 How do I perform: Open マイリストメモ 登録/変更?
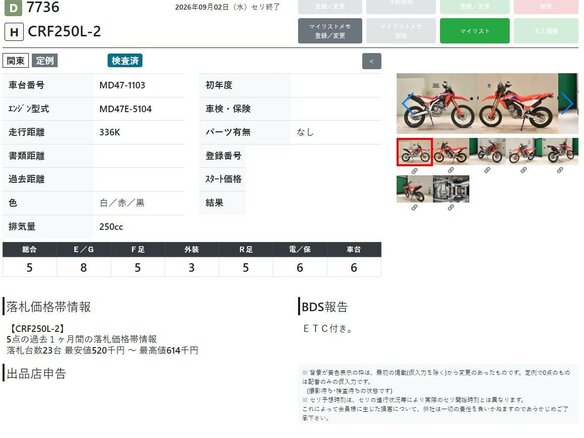click(330, 31)
